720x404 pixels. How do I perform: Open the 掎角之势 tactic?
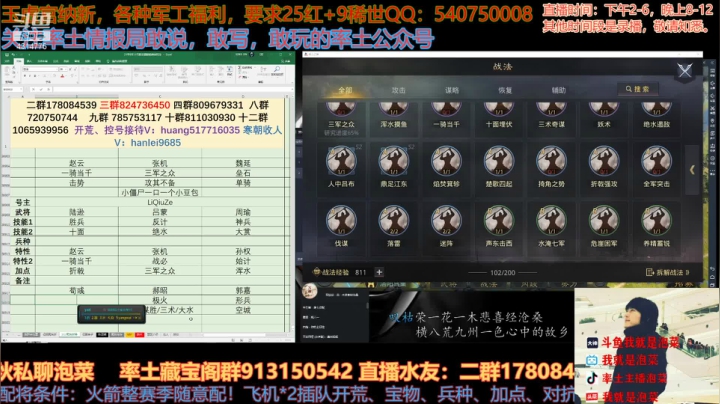[551, 161]
